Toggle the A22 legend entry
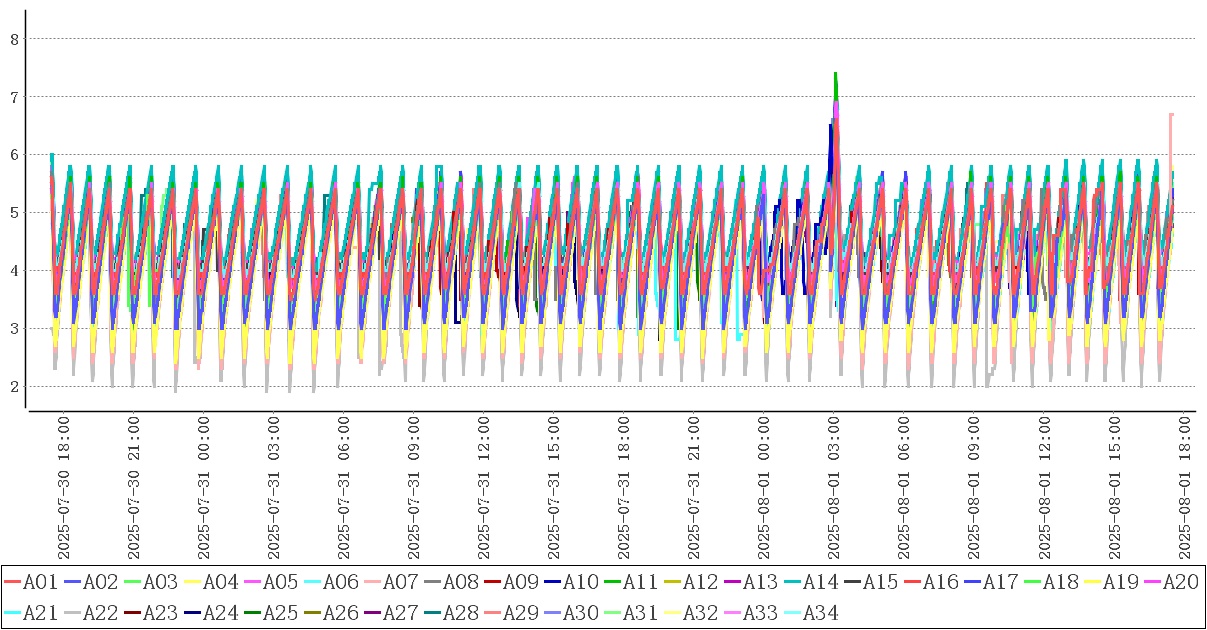The width and height of the screenshot is (1207, 630). click(x=100, y=613)
